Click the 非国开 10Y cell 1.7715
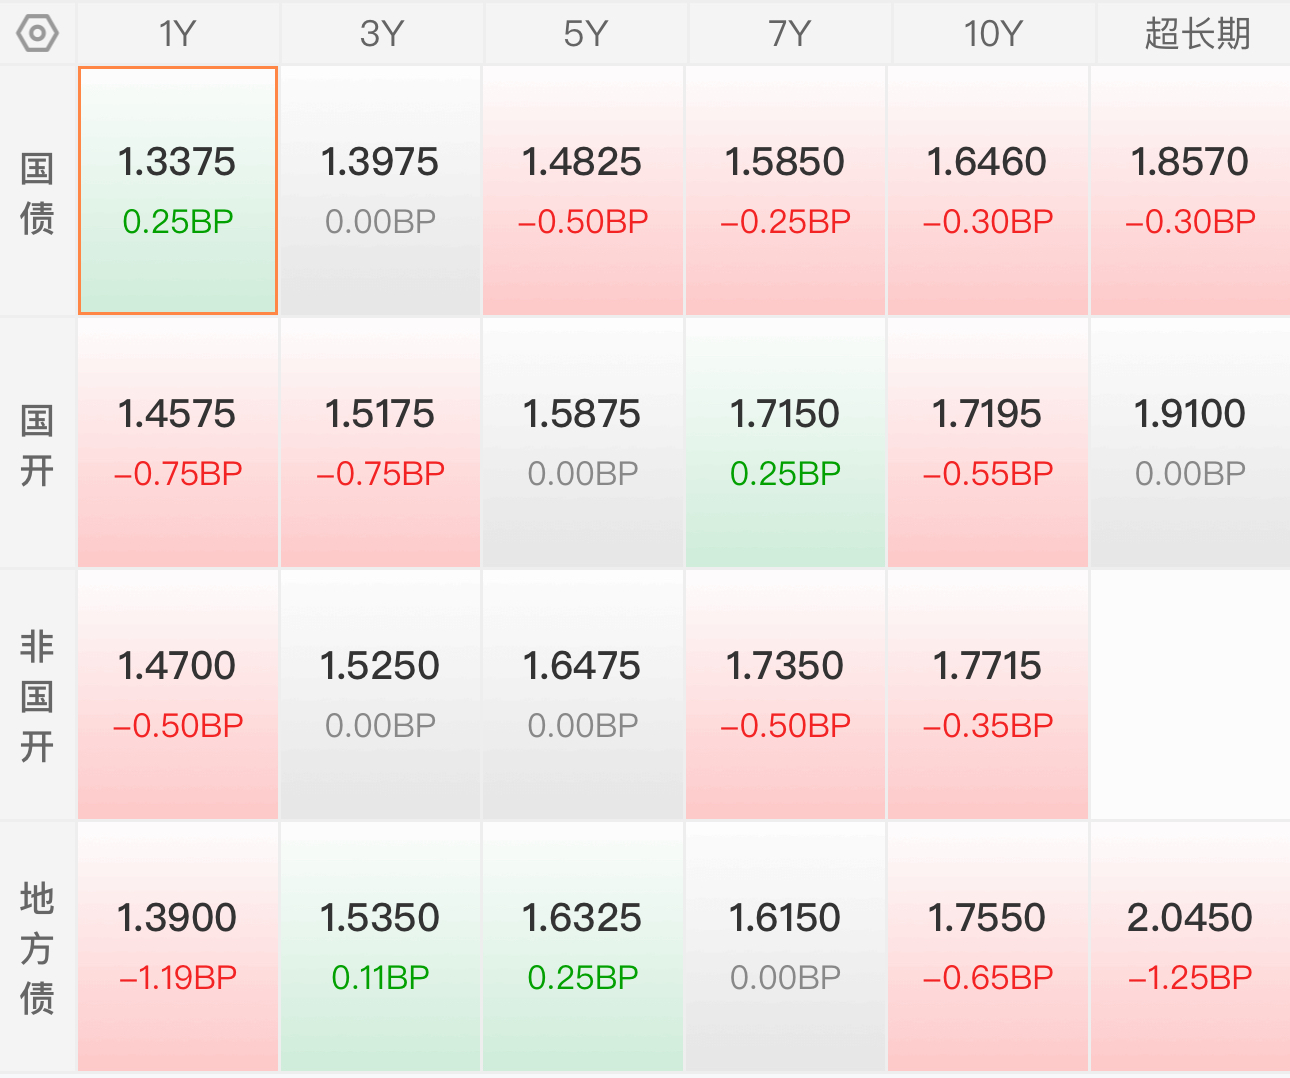 click(x=988, y=695)
